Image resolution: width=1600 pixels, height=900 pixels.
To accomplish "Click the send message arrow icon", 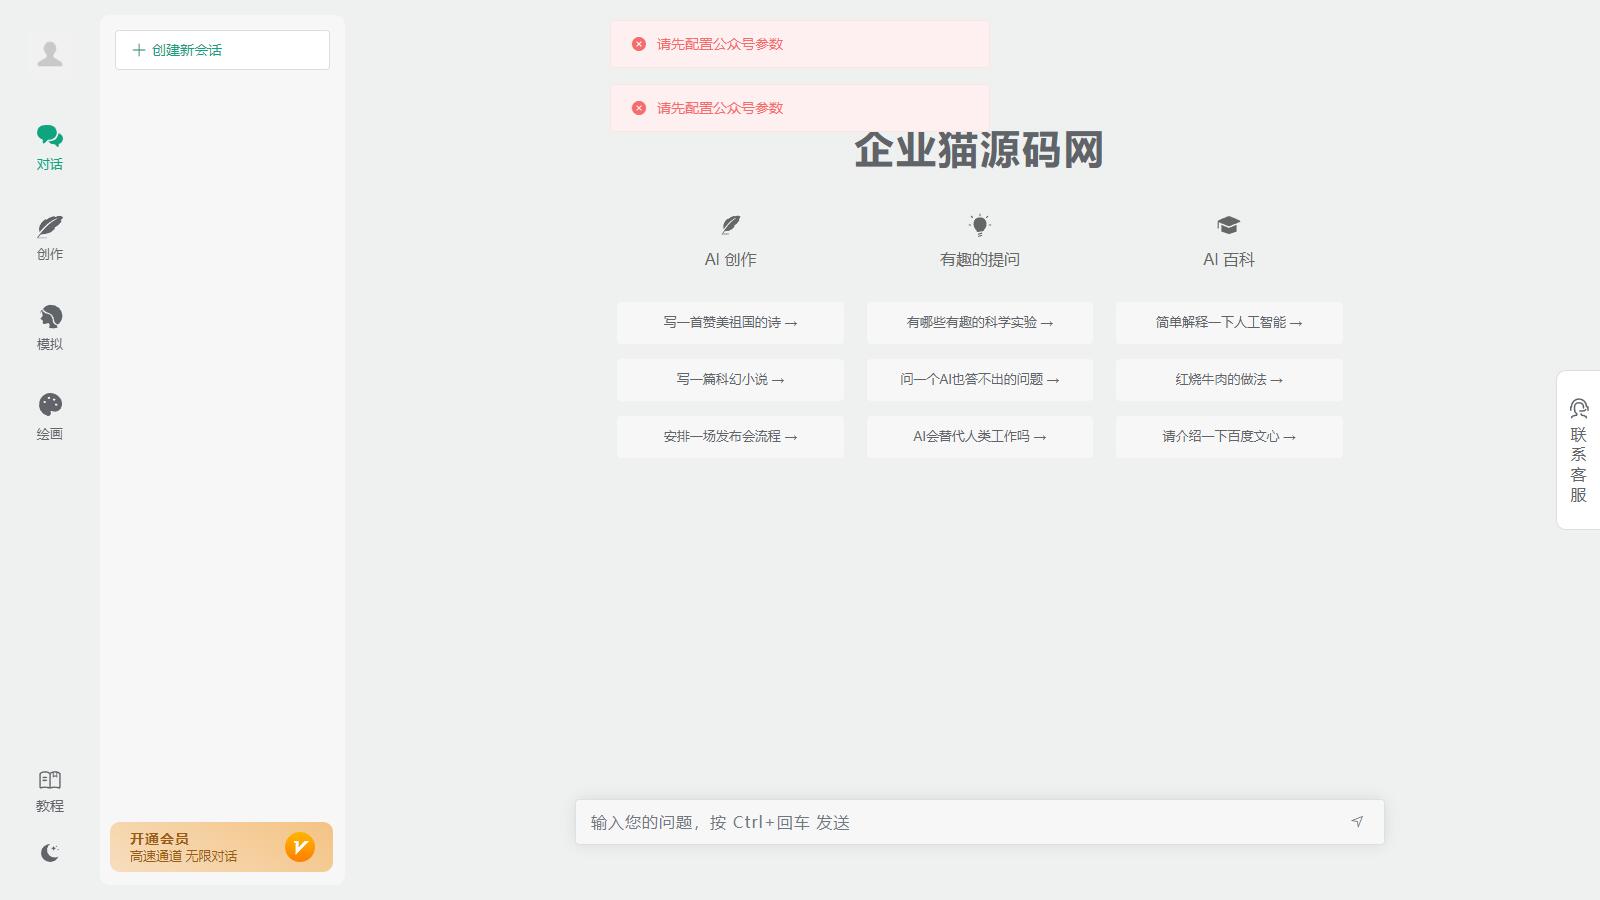I will pyautogui.click(x=1357, y=822).
